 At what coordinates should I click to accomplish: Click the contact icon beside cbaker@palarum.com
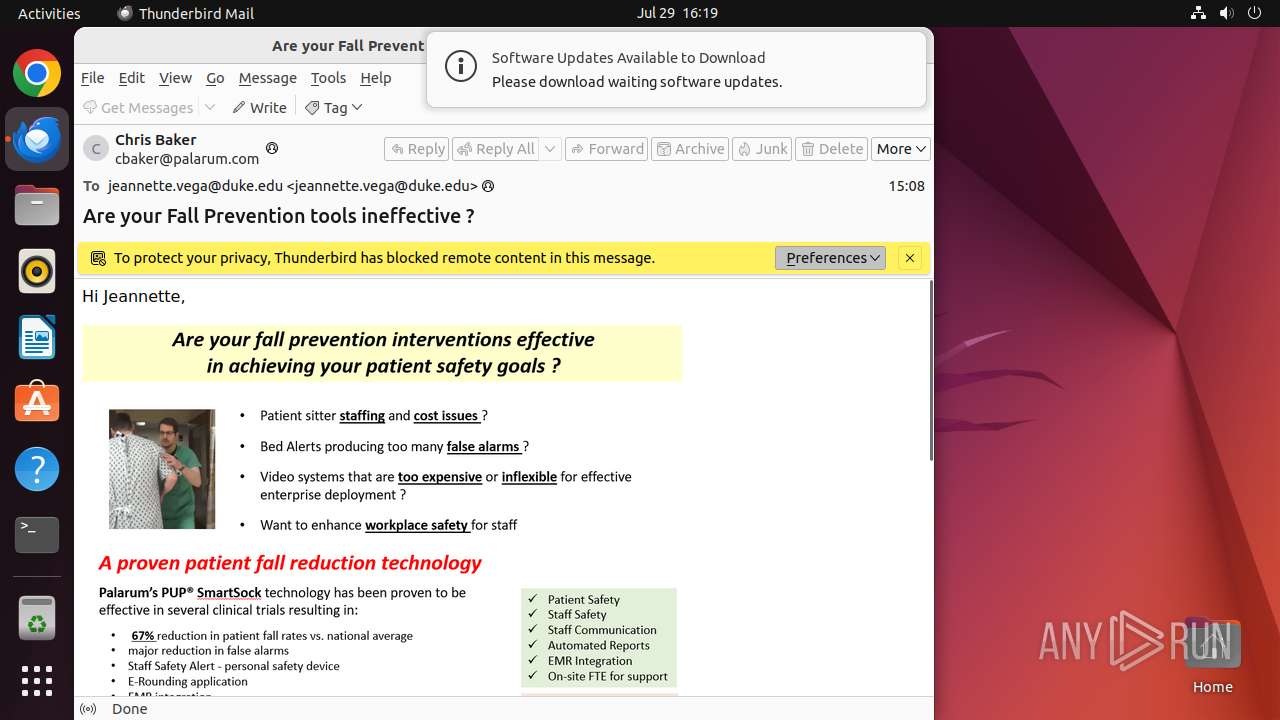[271, 148]
